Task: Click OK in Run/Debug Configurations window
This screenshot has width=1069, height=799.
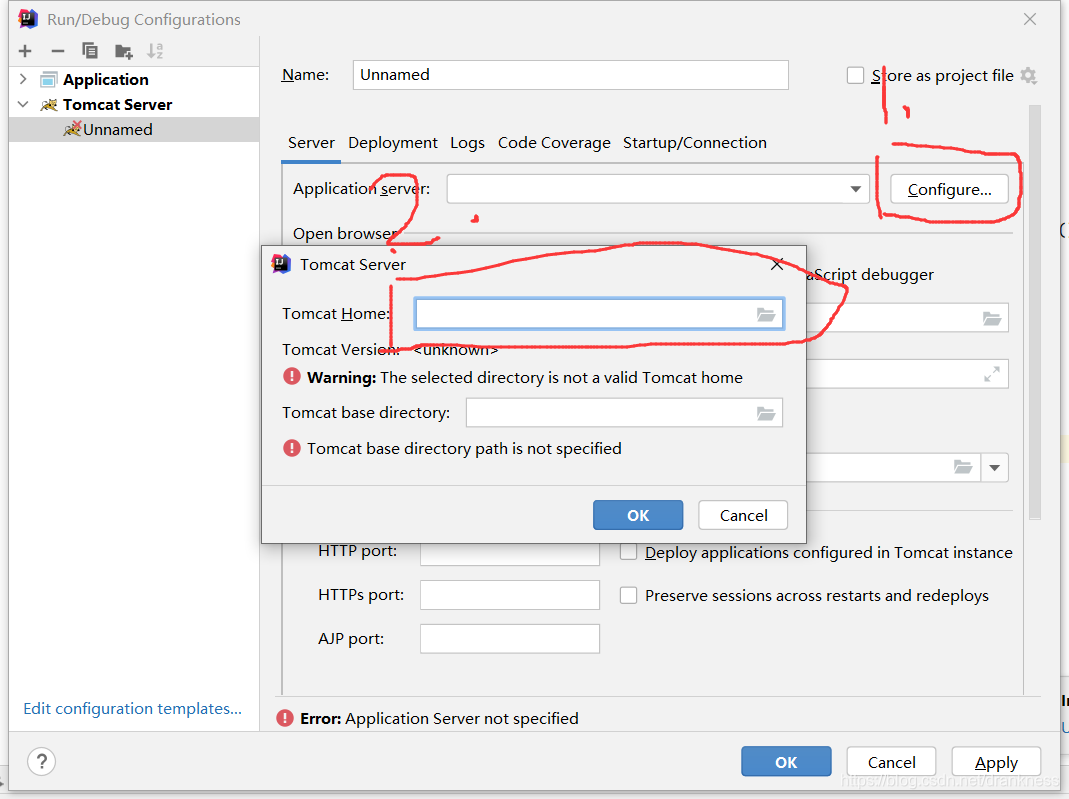Action: [786, 762]
